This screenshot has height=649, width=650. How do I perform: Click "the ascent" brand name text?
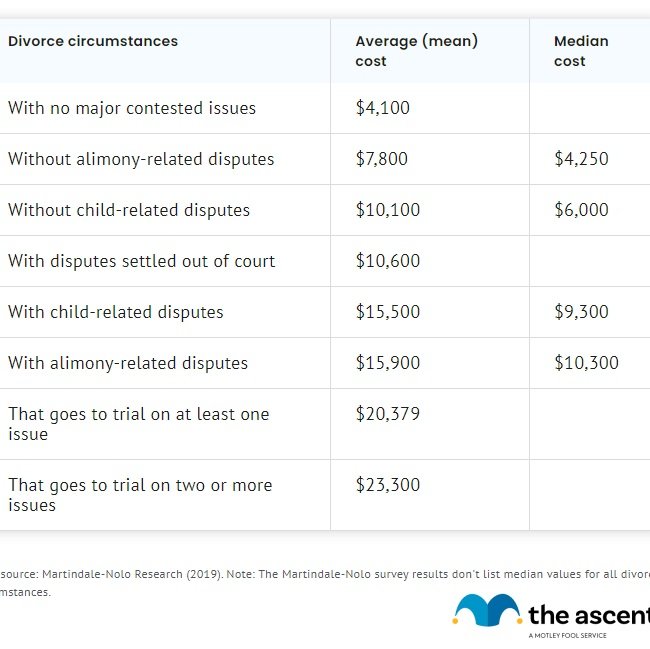click(588, 614)
